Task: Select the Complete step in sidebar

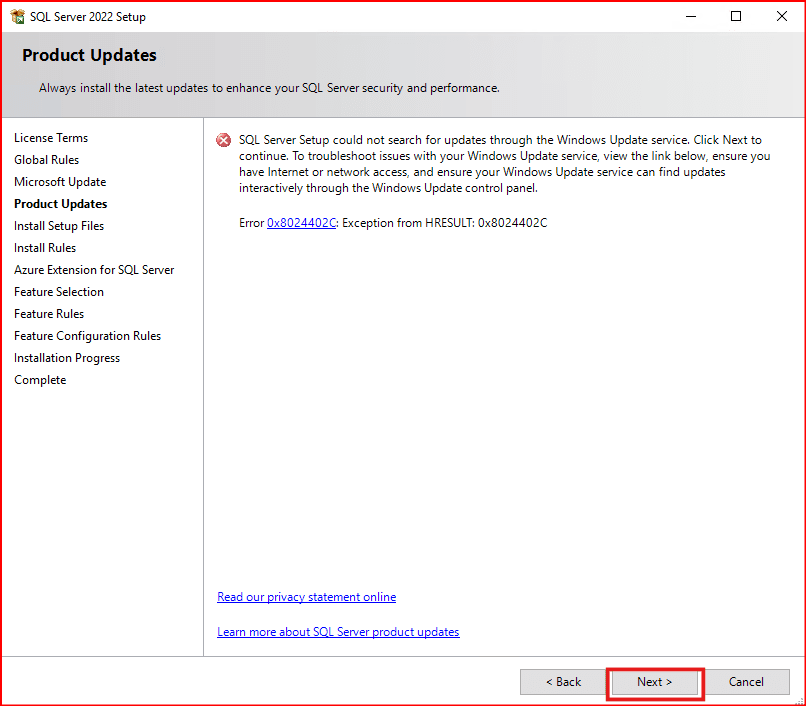Action: coord(40,380)
